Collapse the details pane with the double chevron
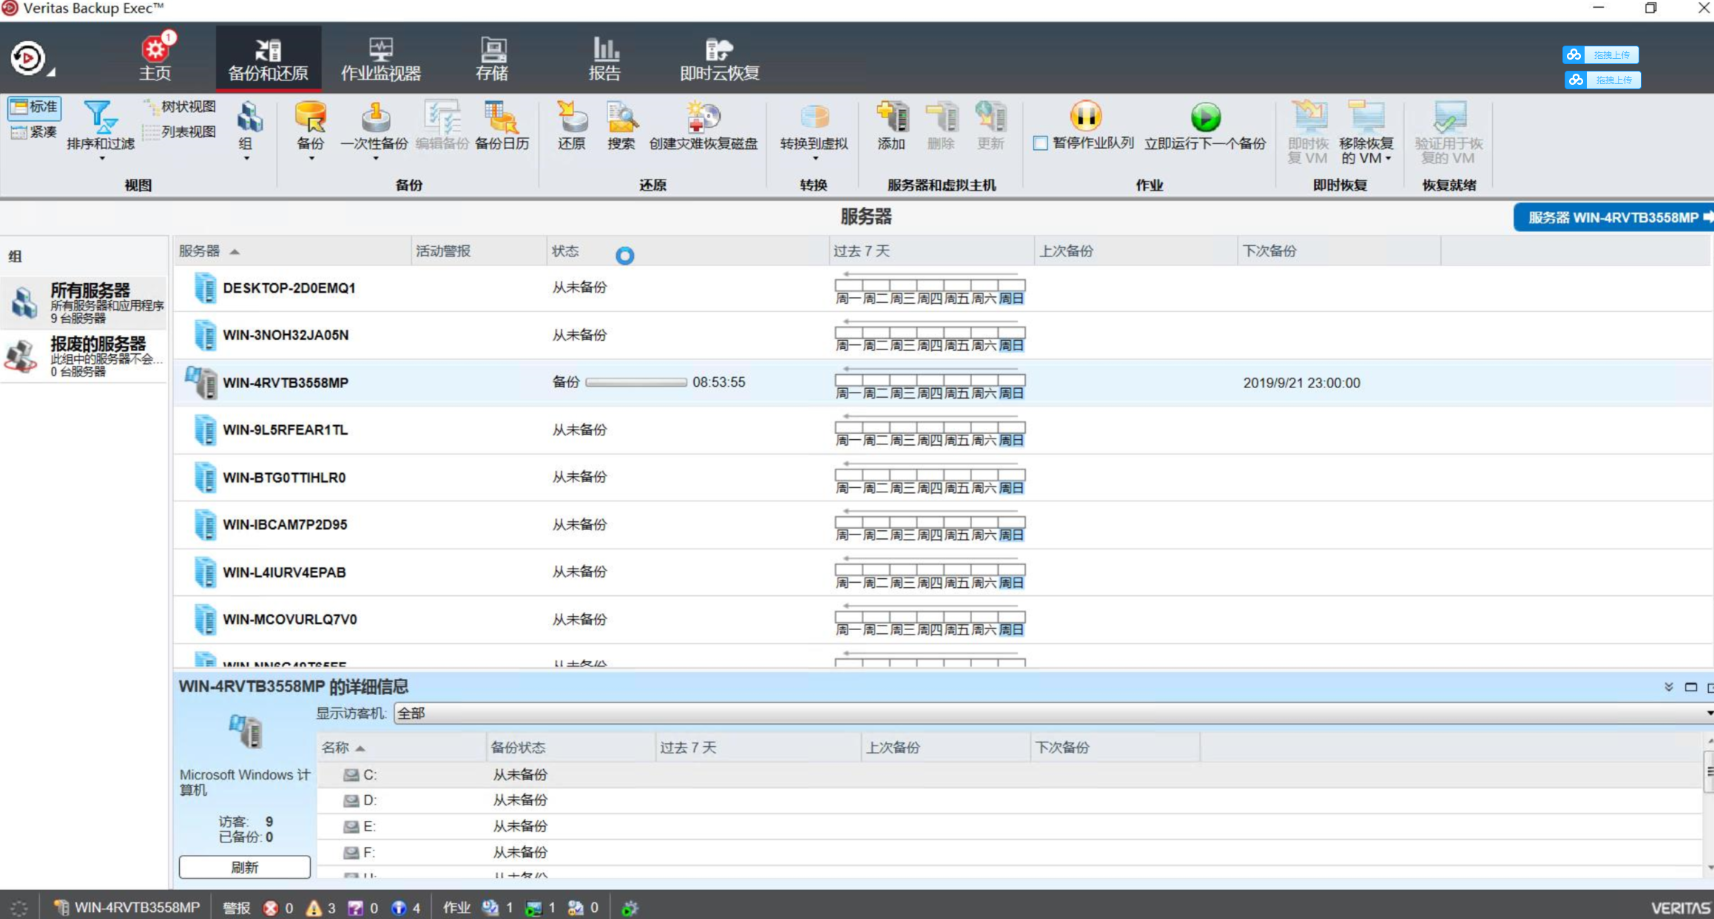 (1668, 687)
